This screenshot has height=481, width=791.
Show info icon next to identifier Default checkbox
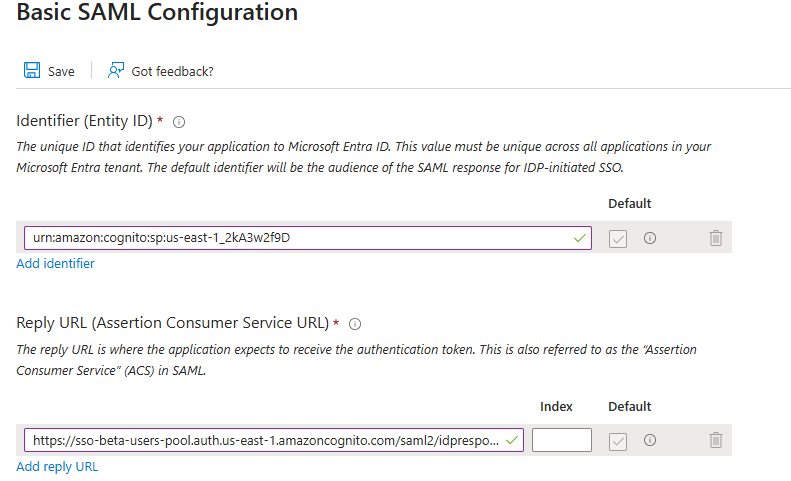click(650, 238)
